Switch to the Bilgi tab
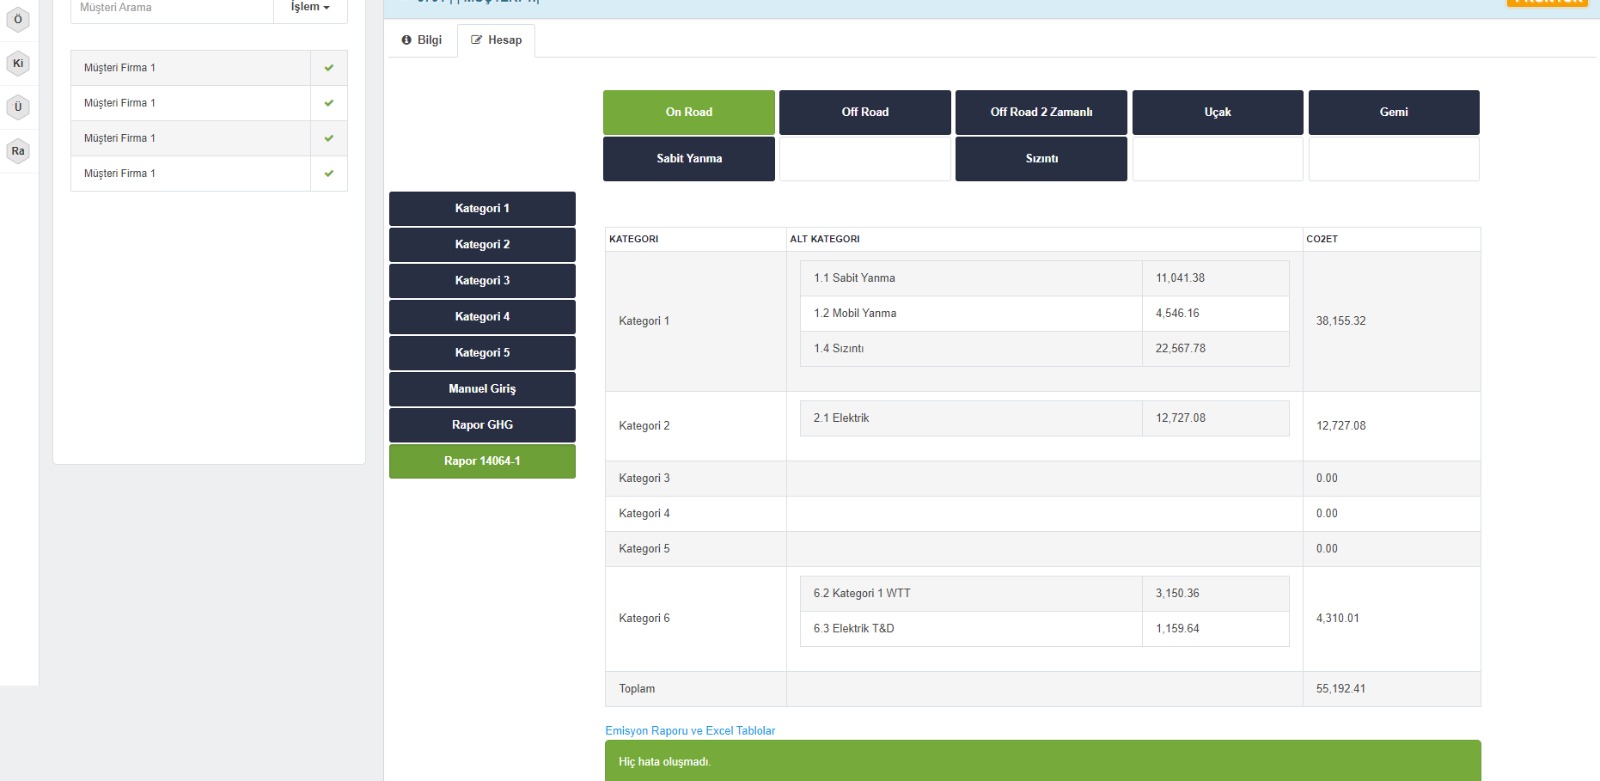The width and height of the screenshot is (1600, 781). point(422,40)
